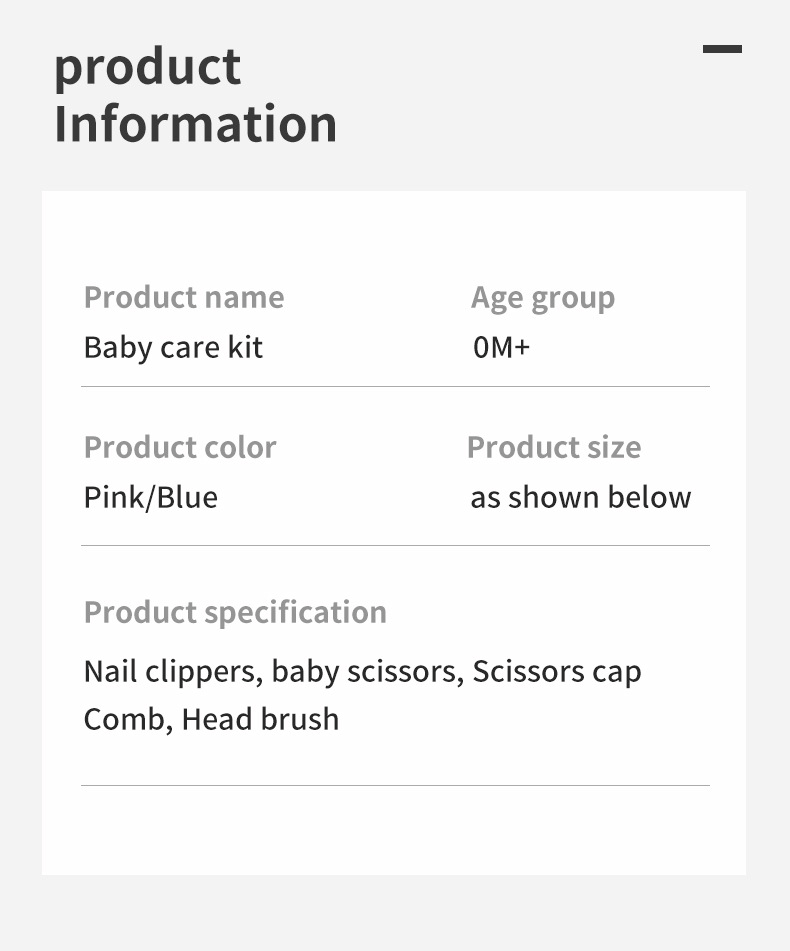Viewport: 790px width, 951px height.
Task: Select the 'Age group' label
Action: pyautogui.click(x=543, y=298)
